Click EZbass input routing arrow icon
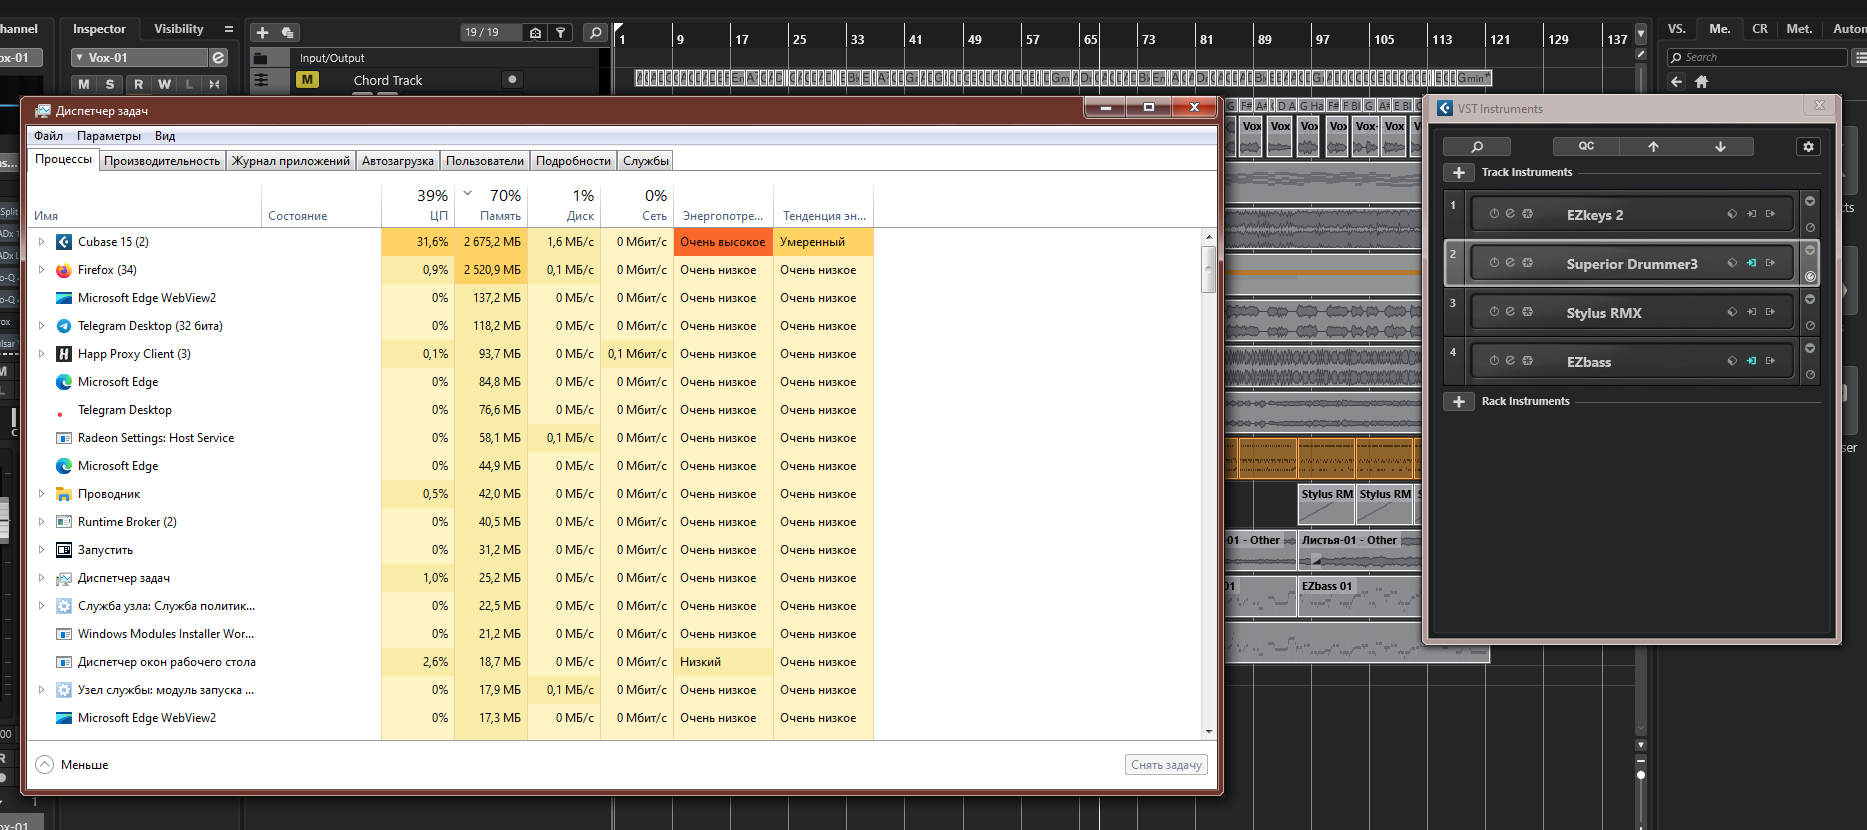Screen dimensions: 1867x830 point(1751,361)
